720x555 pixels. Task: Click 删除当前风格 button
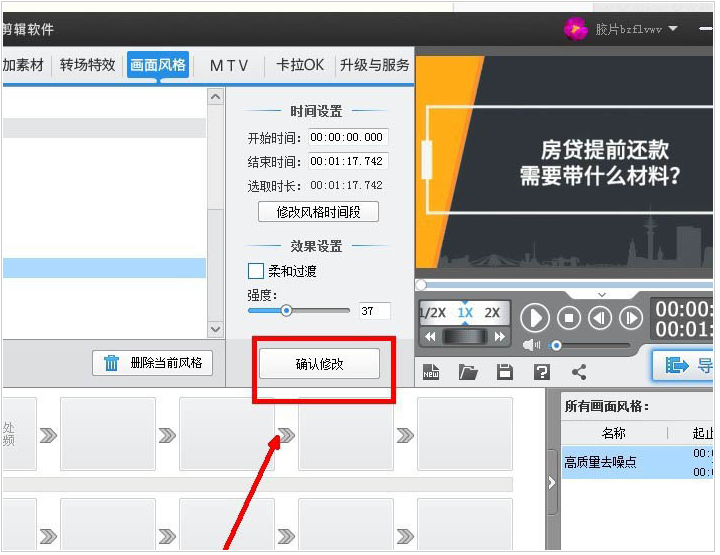tap(152, 363)
